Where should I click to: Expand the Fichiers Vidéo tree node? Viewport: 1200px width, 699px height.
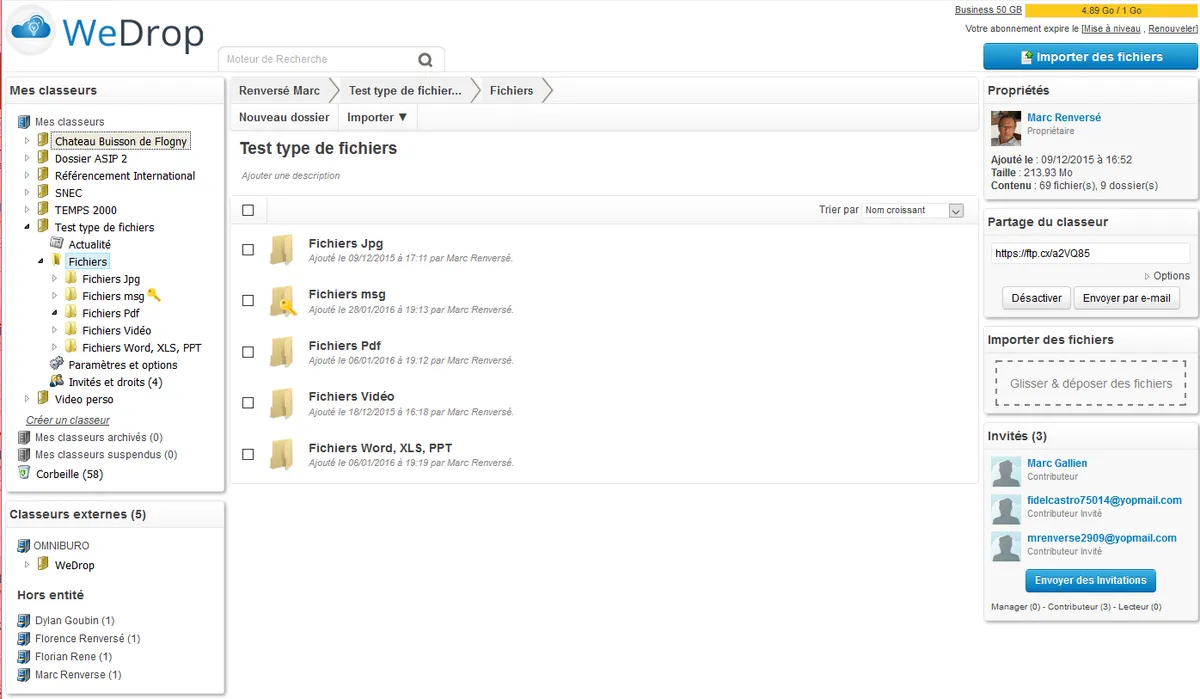56,330
